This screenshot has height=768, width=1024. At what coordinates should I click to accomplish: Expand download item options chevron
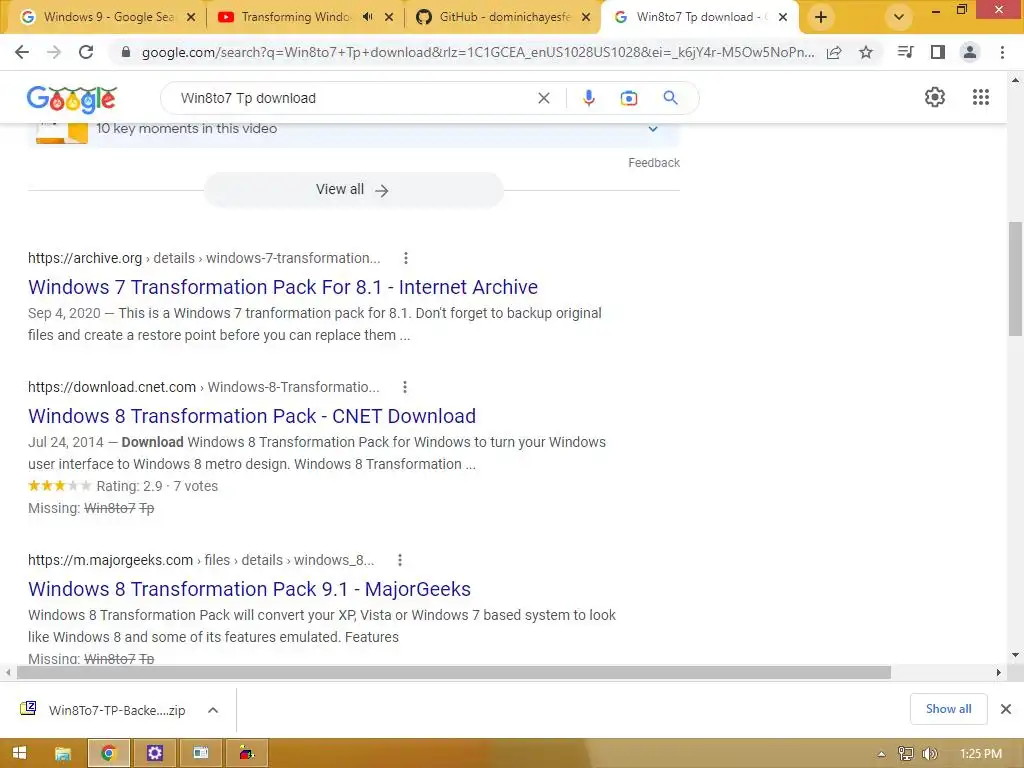pyautogui.click(x=213, y=710)
